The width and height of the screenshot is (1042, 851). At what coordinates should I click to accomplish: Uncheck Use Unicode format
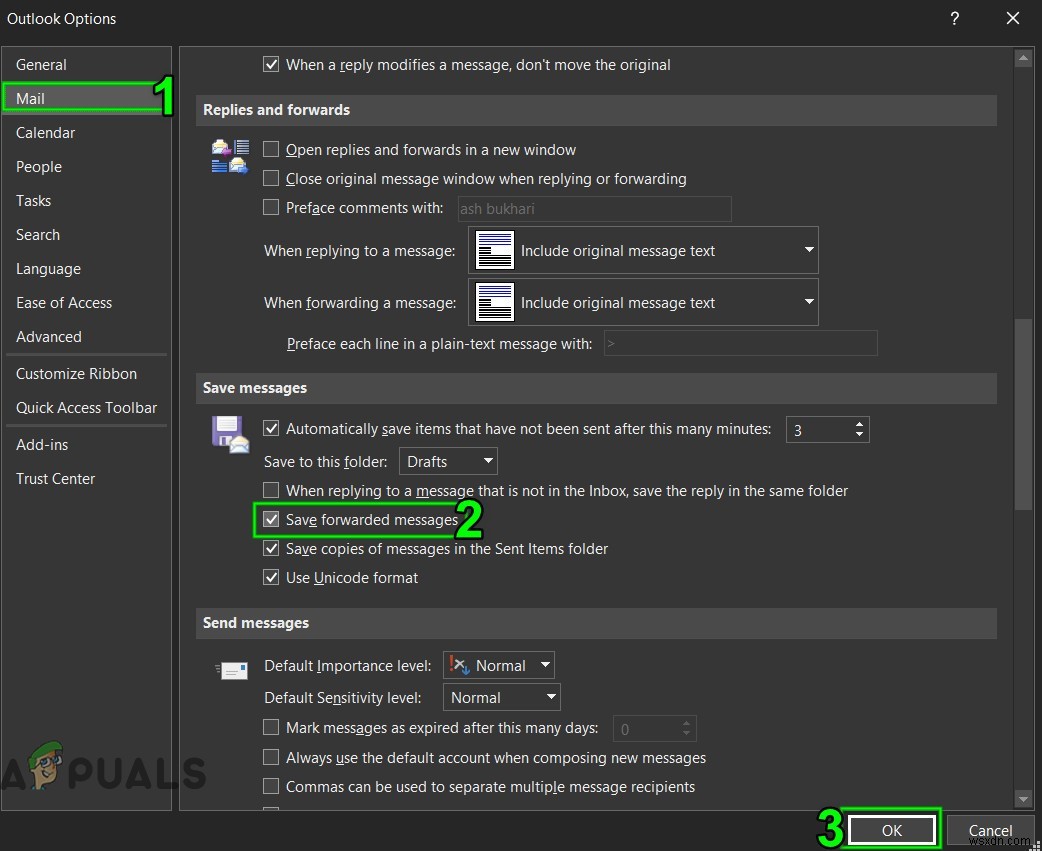tap(271, 577)
